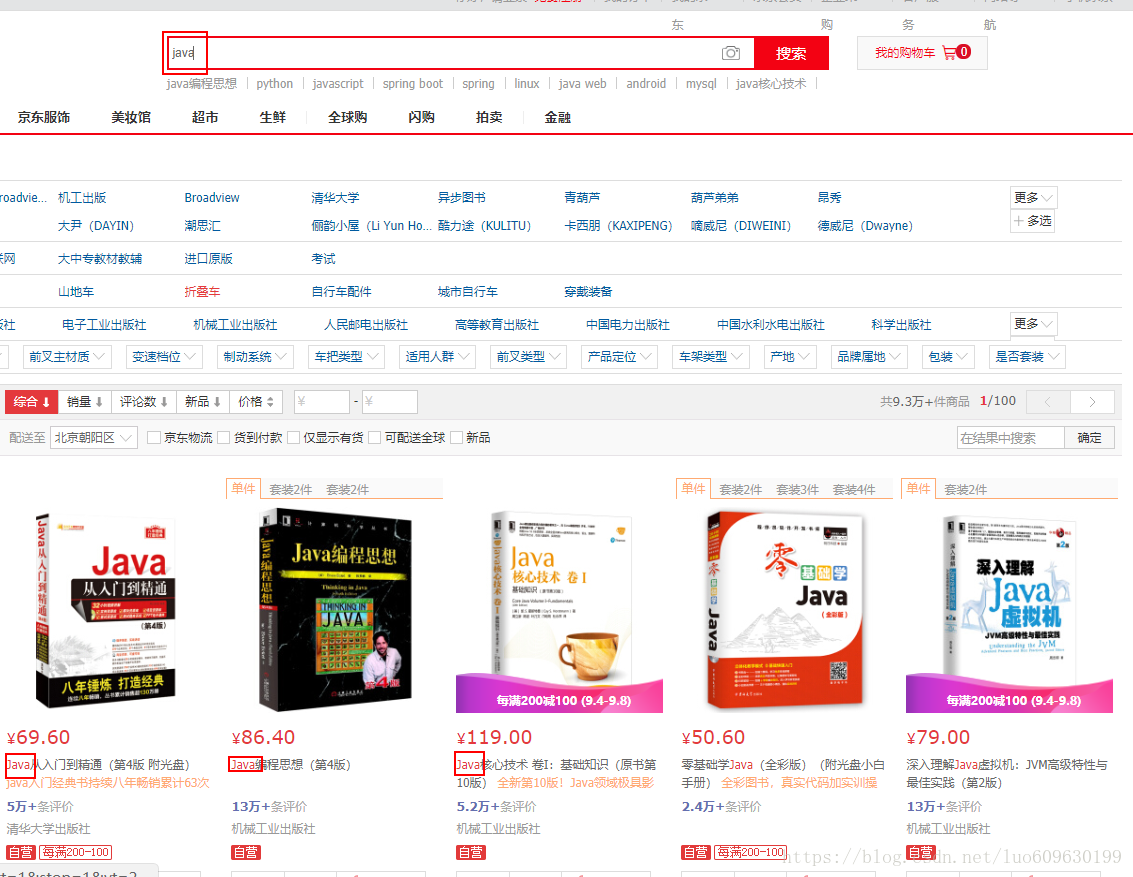Go to previous results page arrow
The height and width of the screenshot is (877, 1133).
[x=1047, y=402]
